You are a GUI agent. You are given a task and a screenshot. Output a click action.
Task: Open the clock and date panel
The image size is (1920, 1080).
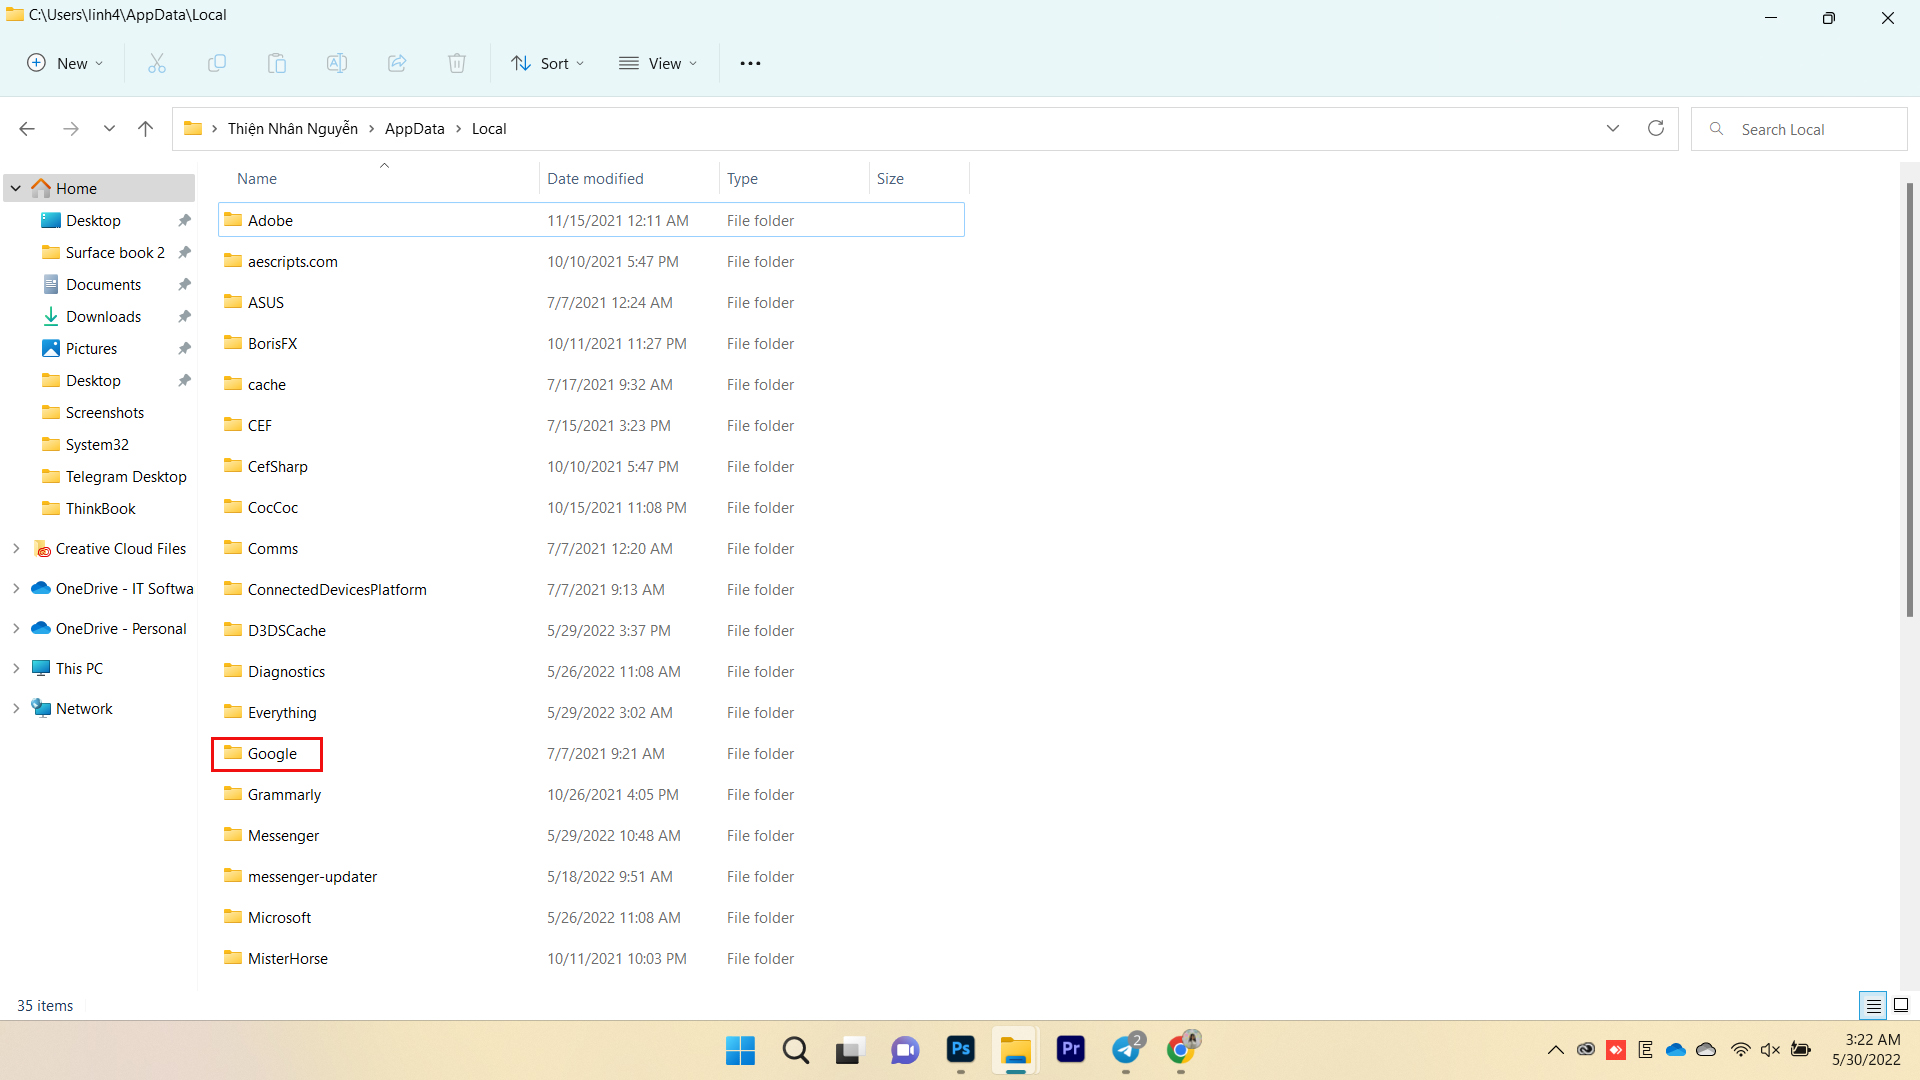click(x=1866, y=1050)
